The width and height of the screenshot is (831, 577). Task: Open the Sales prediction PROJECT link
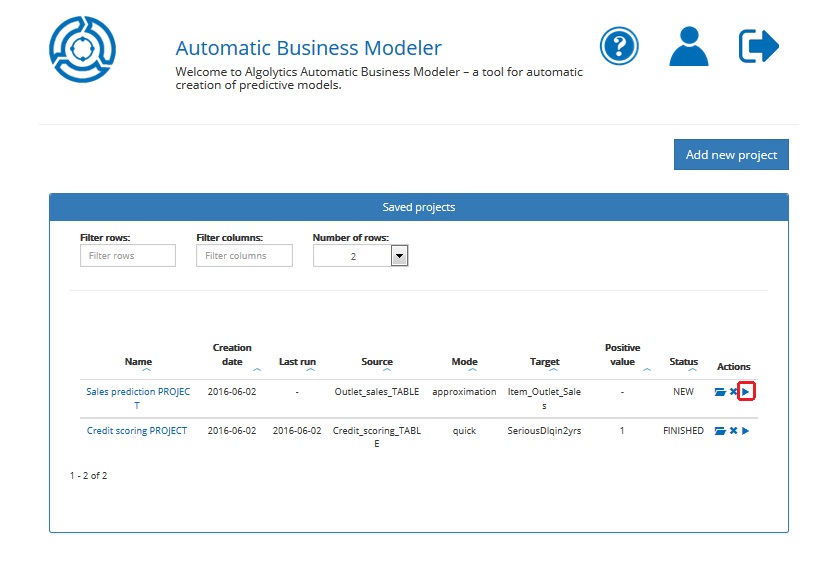click(x=137, y=392)
